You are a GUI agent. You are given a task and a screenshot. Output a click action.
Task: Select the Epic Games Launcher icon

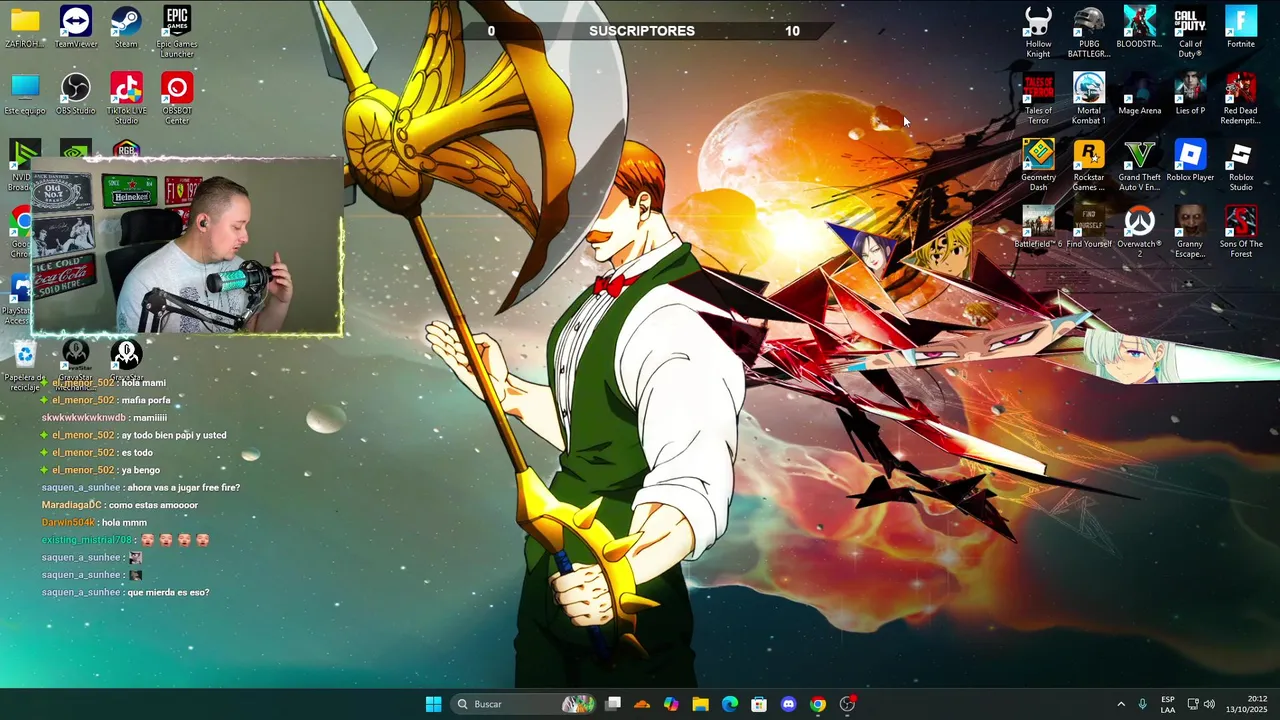pyautogui.click(x=177, y=31)
